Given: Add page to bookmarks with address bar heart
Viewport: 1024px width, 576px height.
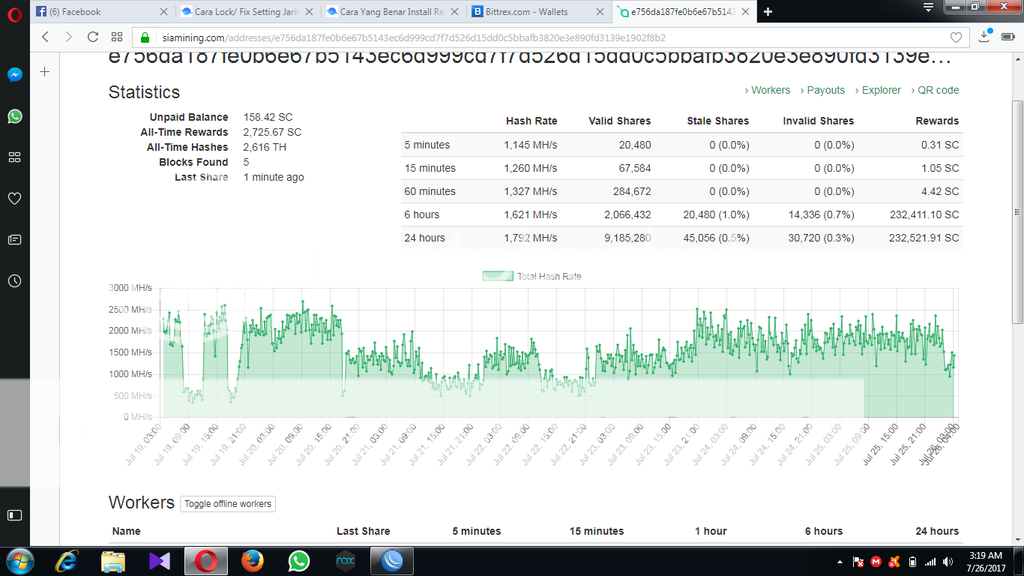Looking at the screenshot, I should (957, 37).
